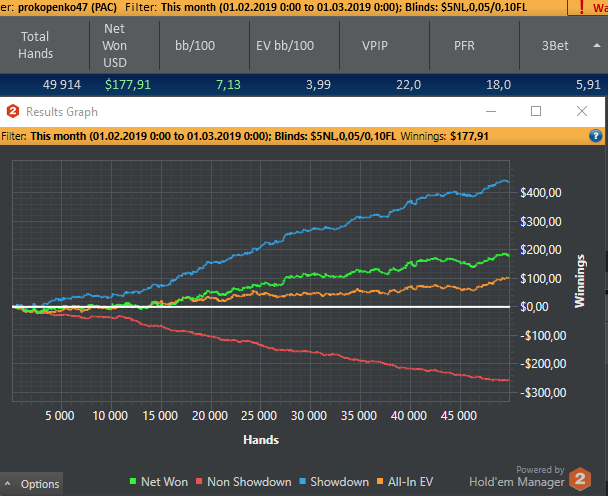The image size is (608, 496).
Task: Minimize the Results Graph window
Action: [491, 111]
